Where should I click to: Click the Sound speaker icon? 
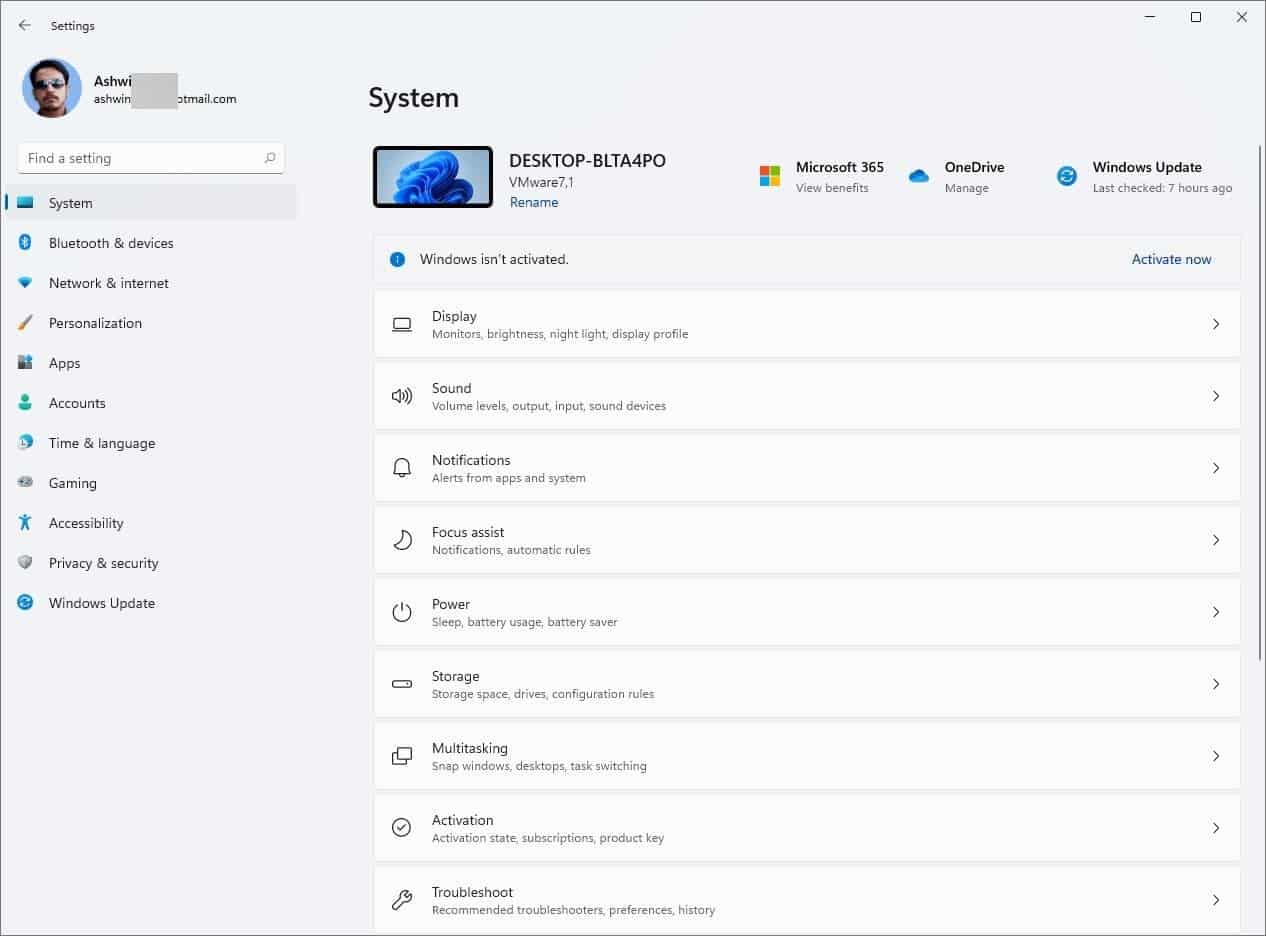(401, 396)
